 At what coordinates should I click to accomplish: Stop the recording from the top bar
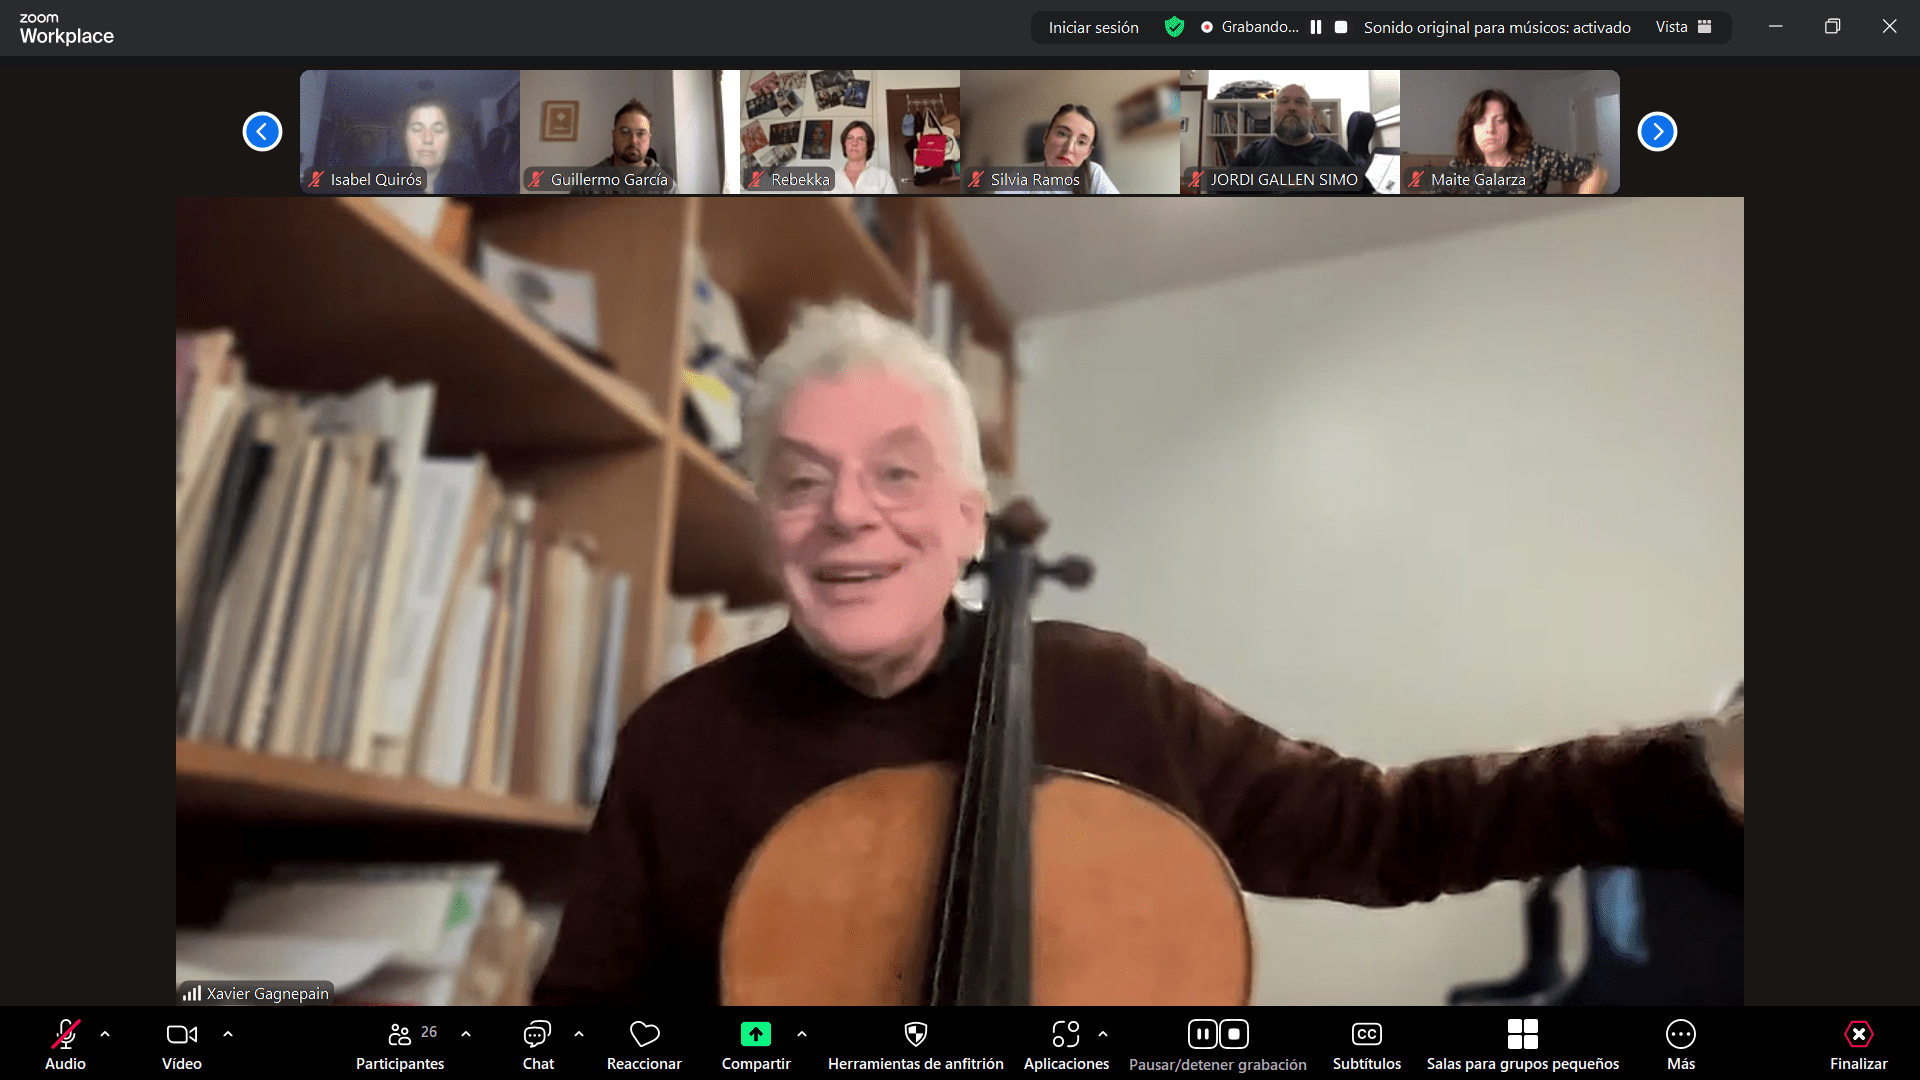tap(1340, 27)
